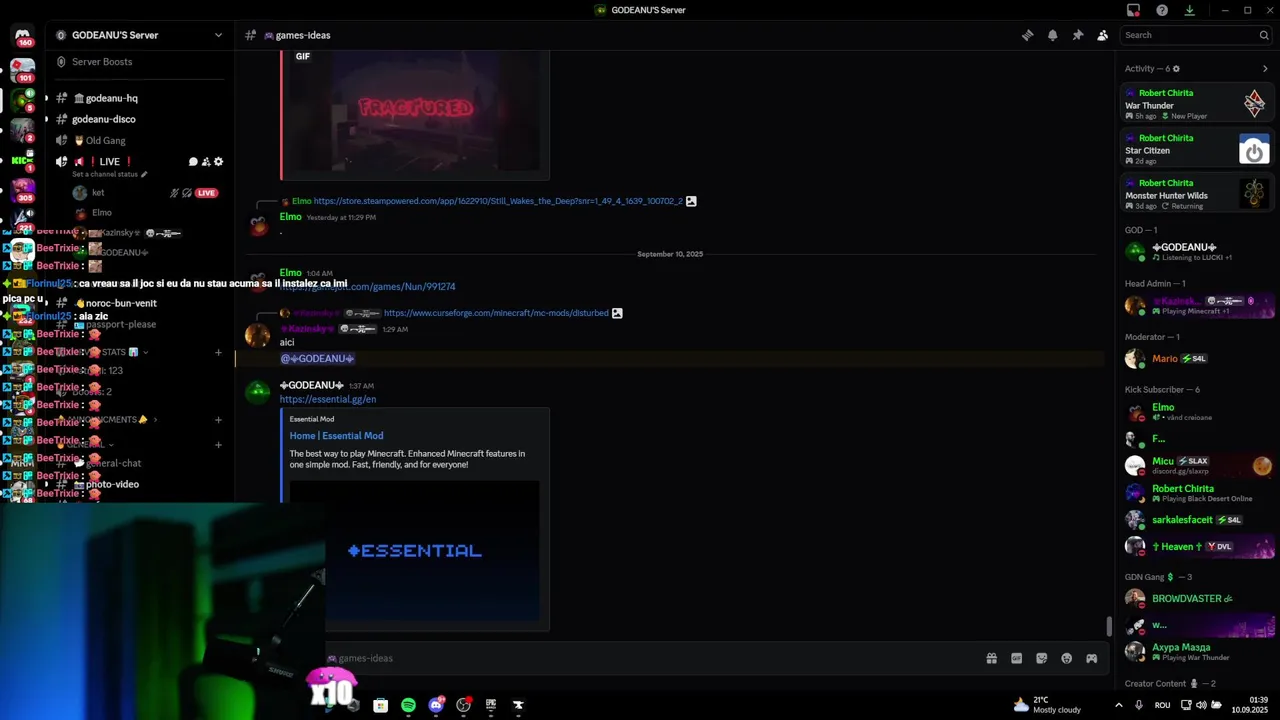This screenshot has height=720, width=1280.
Task: Click the magnifier icon in Search box
Action: (x=1264, y=35)
